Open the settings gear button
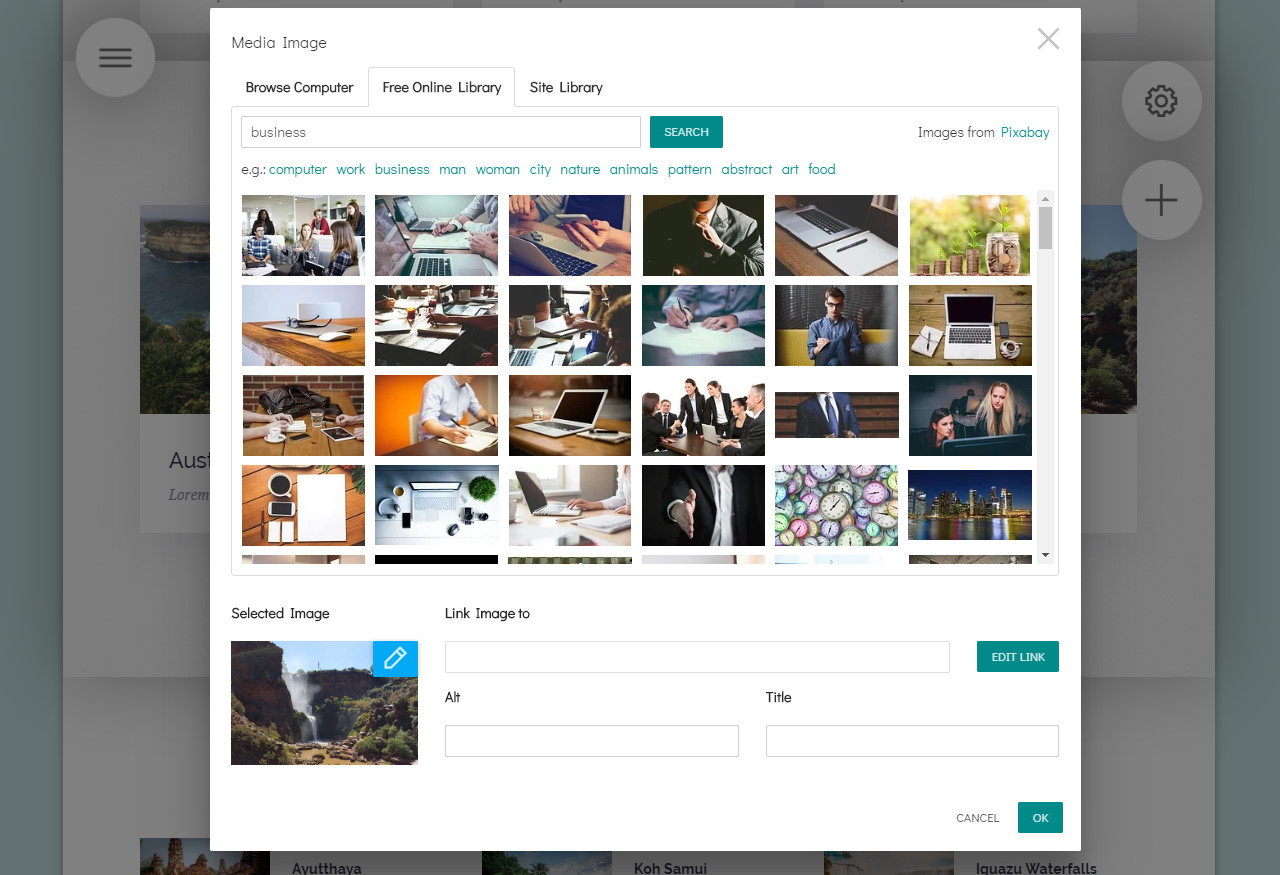 pyautogui.click(x=1161, y=101)
